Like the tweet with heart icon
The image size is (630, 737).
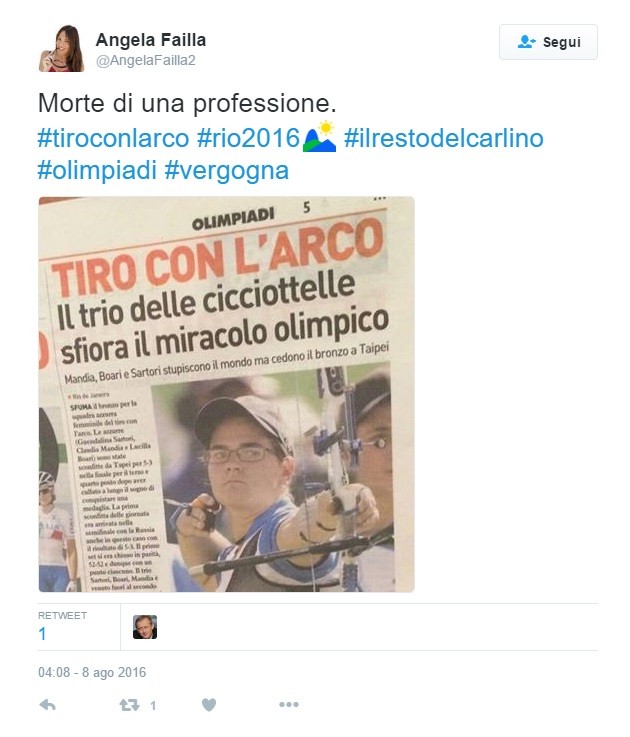(x=209, y=705)
